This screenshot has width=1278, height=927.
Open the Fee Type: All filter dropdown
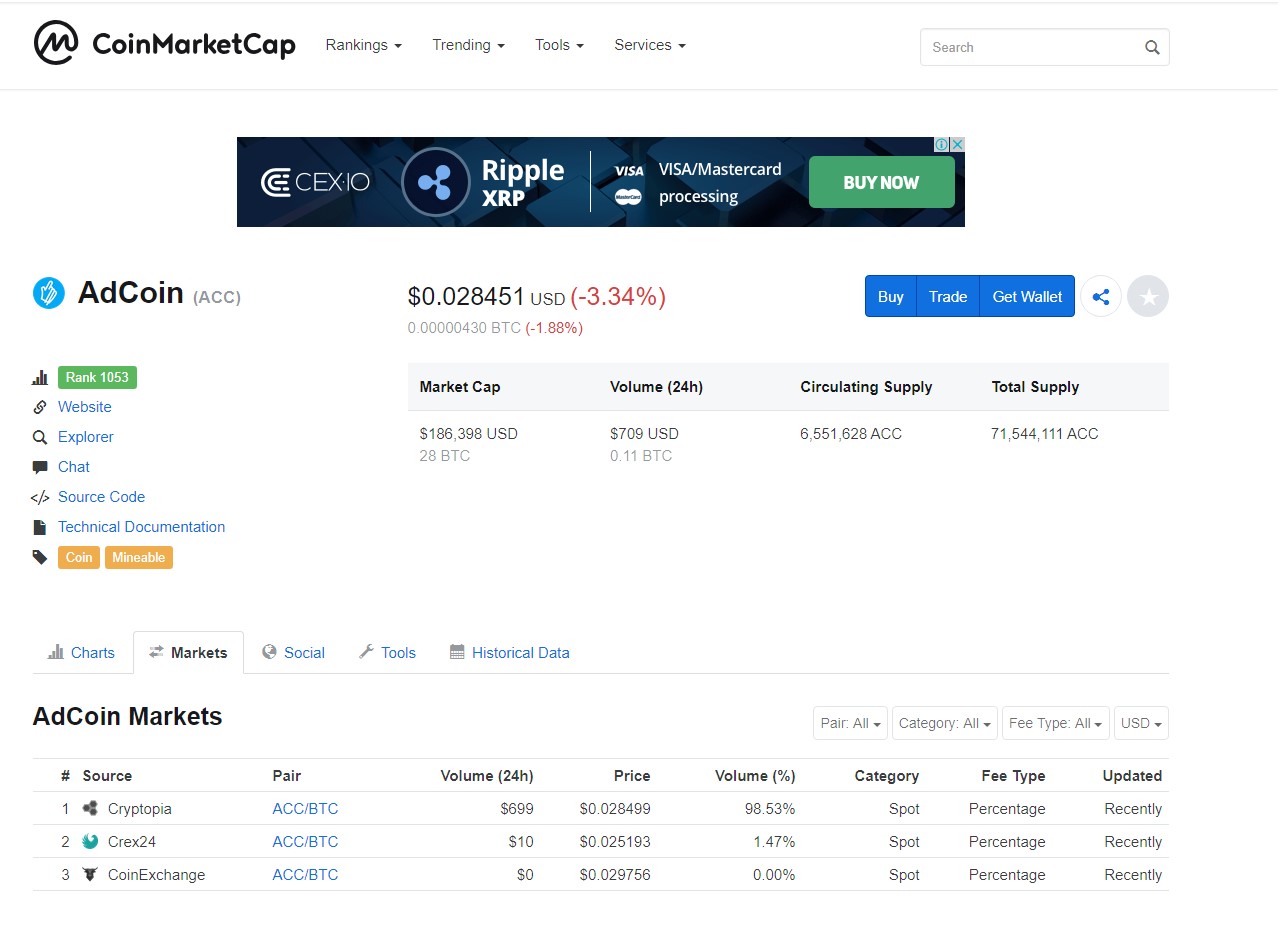click(1056, 723)
